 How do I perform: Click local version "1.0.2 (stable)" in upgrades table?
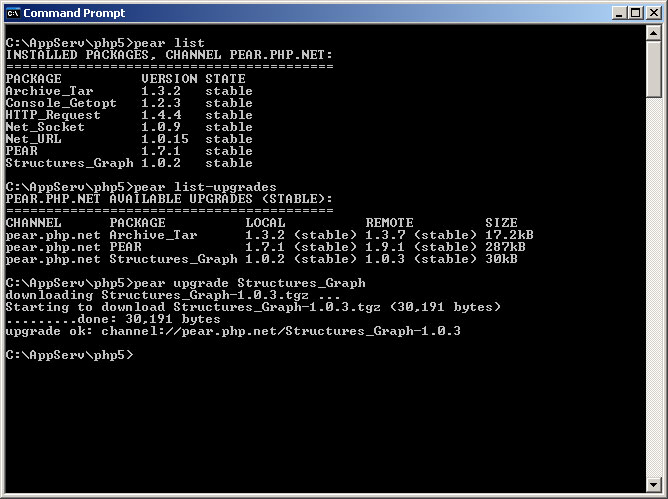301,259
